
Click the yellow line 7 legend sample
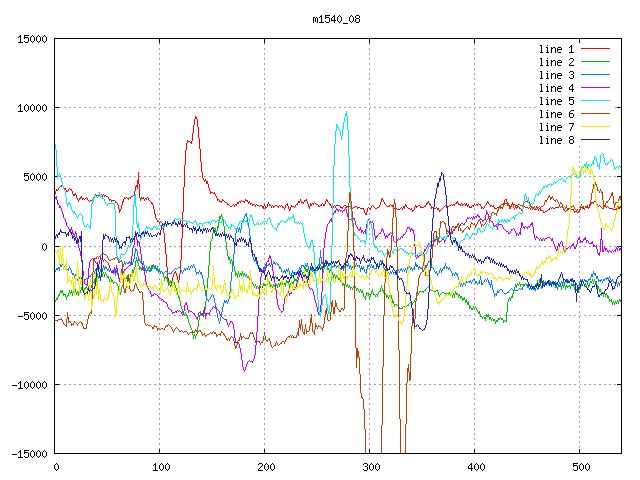coord(596,127)
